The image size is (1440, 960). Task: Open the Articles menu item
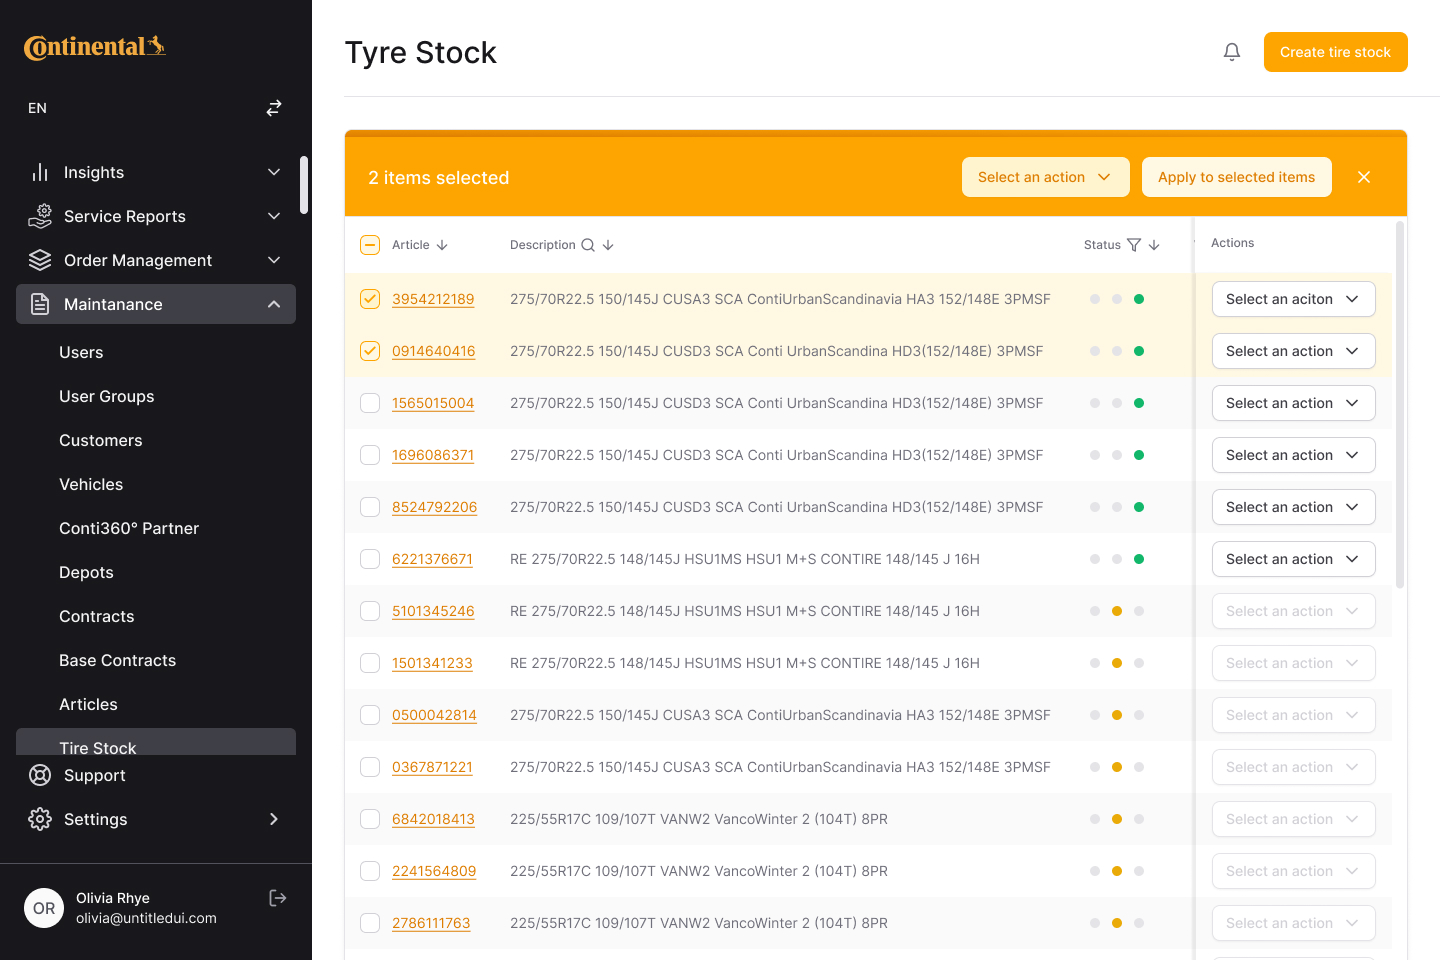point(88,704)
